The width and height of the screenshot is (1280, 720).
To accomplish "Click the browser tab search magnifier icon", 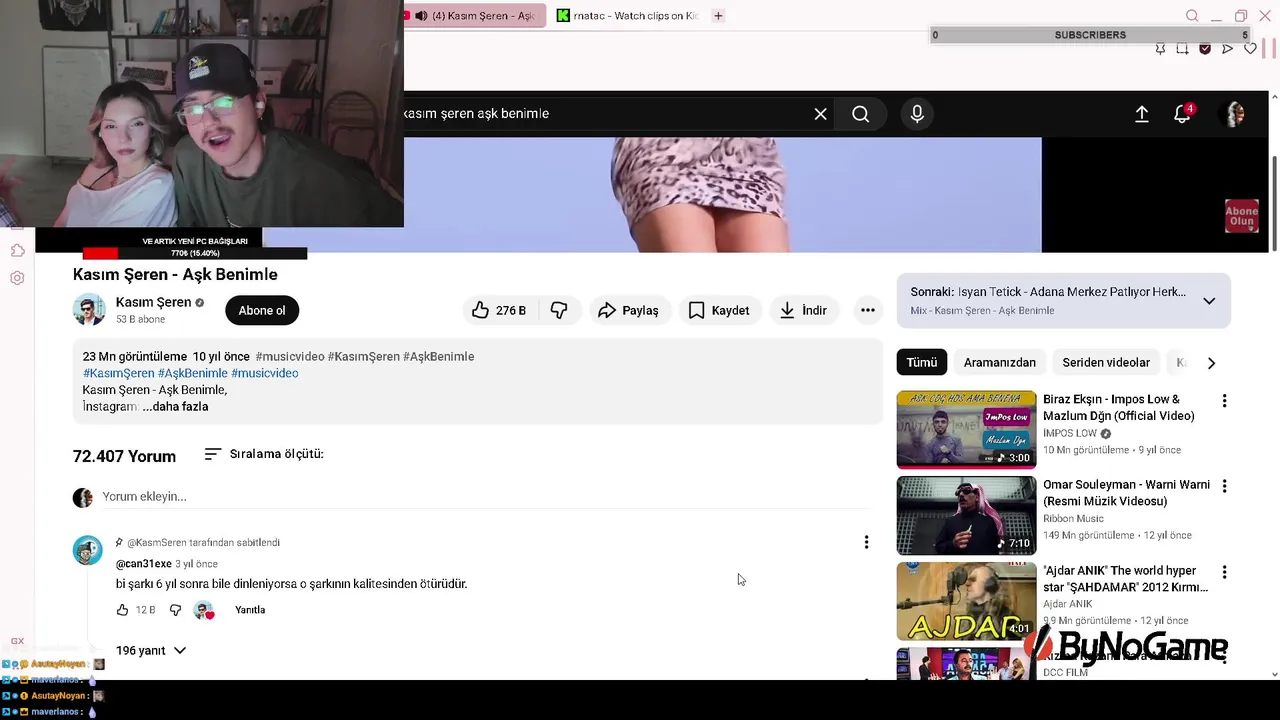I will 1192,16.
